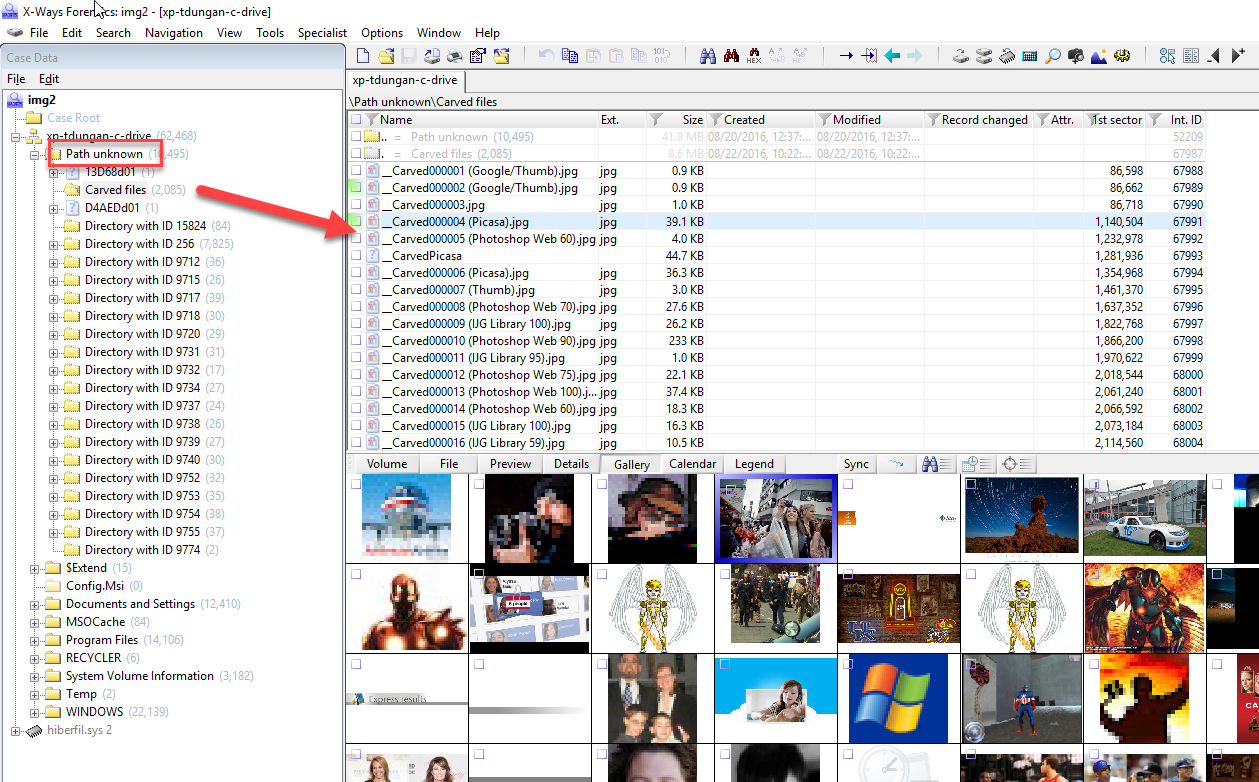
Task: Select the RECYCLER folder in tree
Action: click(93, 658)
